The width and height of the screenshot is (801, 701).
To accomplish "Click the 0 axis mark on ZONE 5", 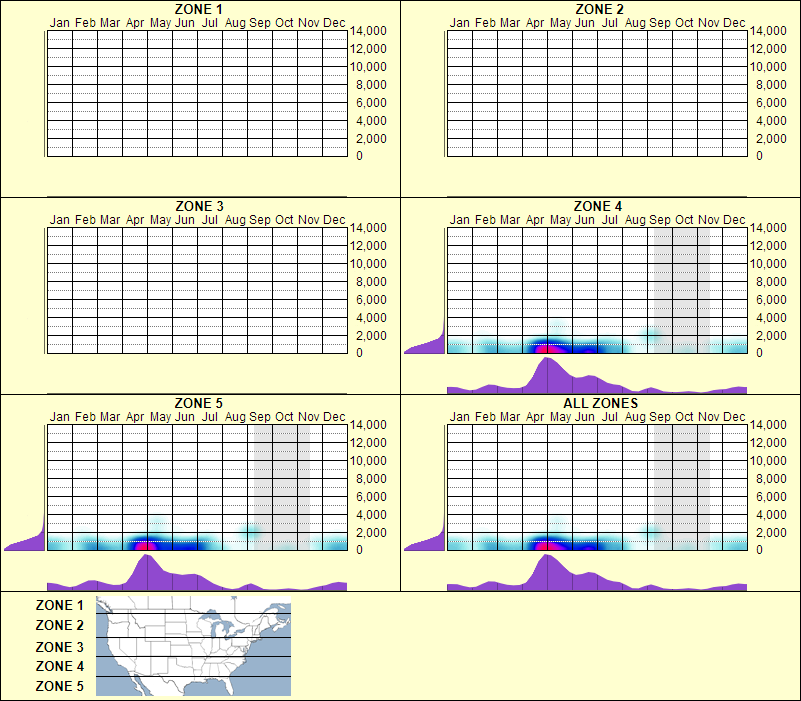I will (361, 549).
